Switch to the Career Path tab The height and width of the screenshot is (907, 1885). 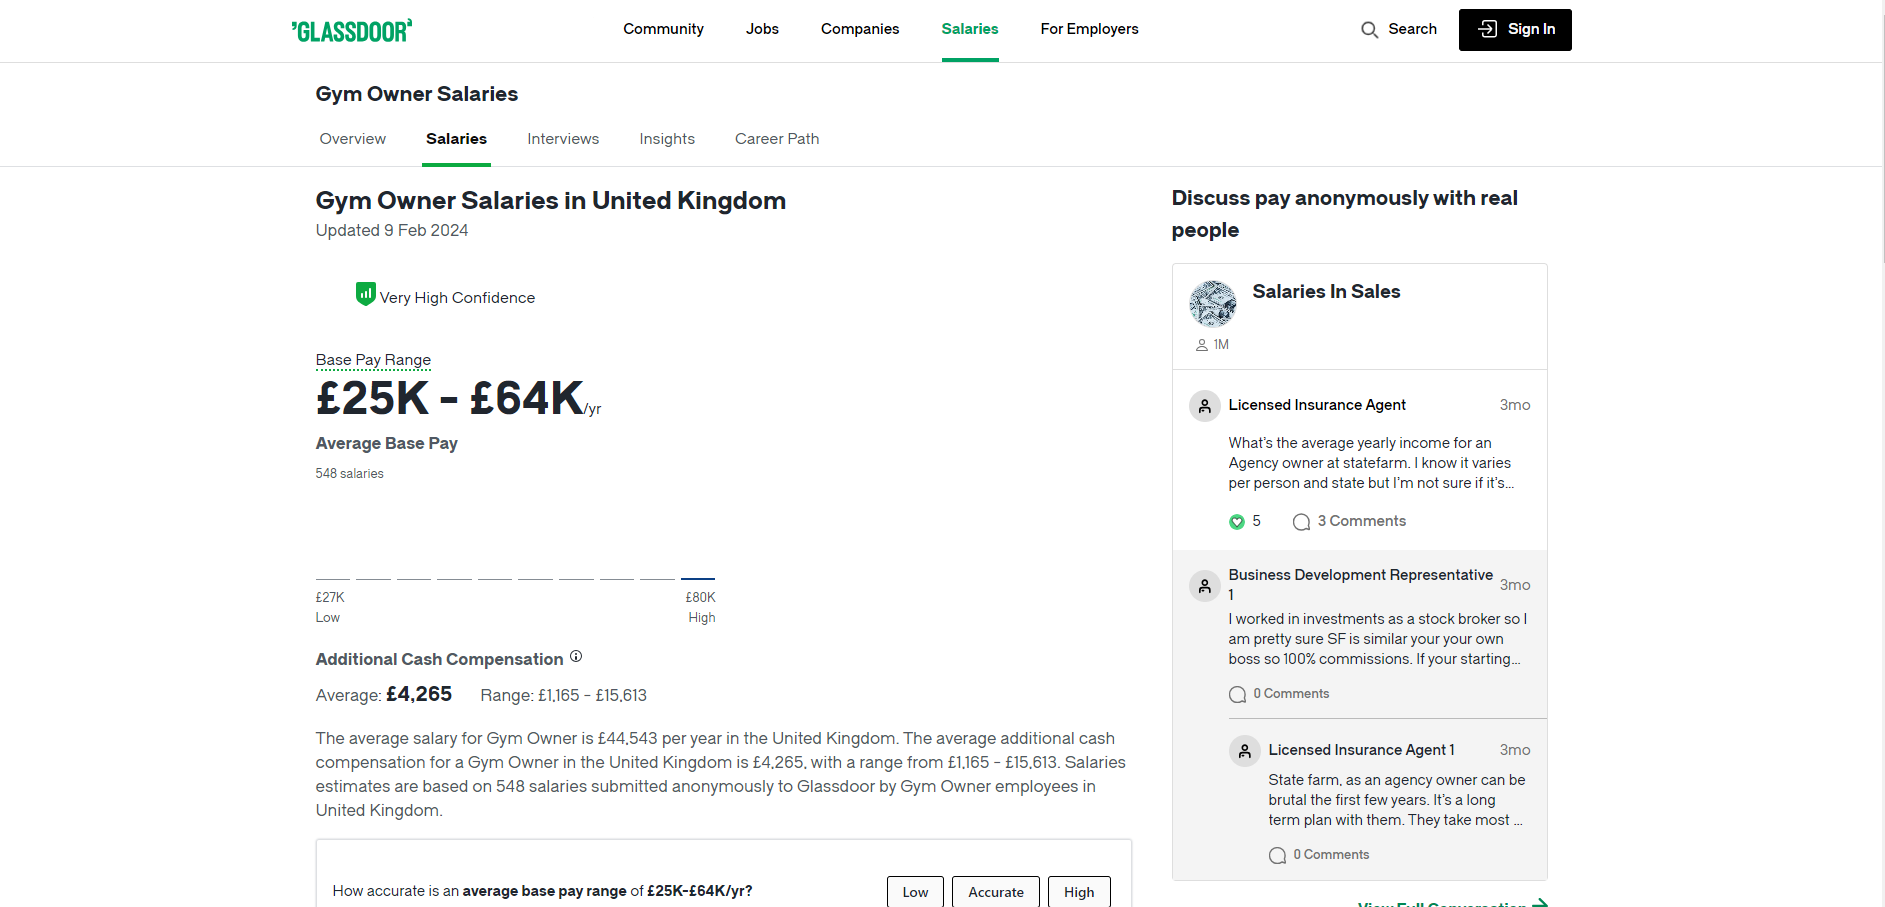click(776, 139)
